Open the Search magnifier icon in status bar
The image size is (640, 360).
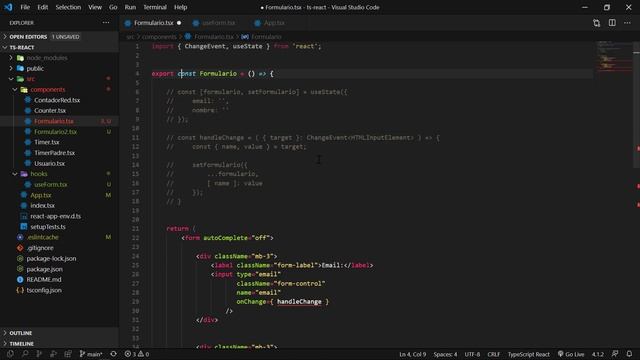[25, 354]
